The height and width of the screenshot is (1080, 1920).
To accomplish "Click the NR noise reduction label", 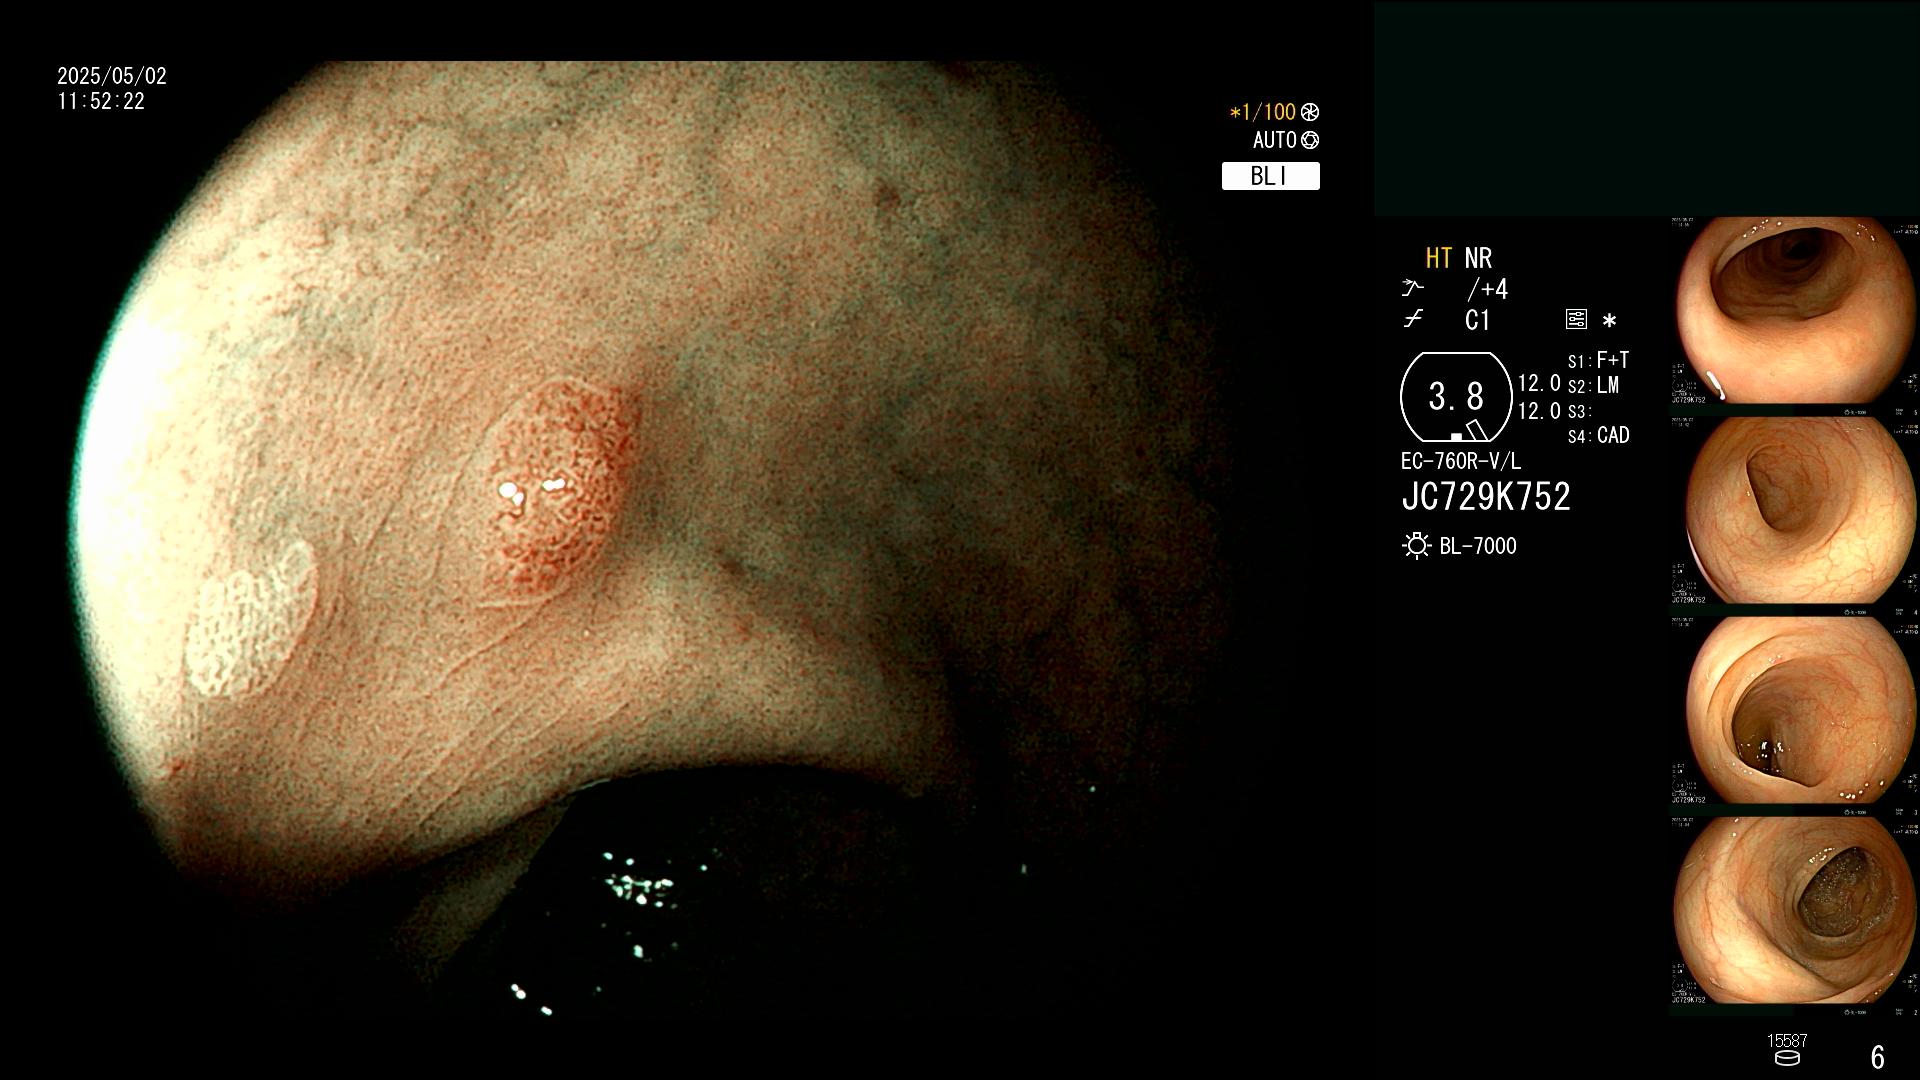I will coord(1478,258).
